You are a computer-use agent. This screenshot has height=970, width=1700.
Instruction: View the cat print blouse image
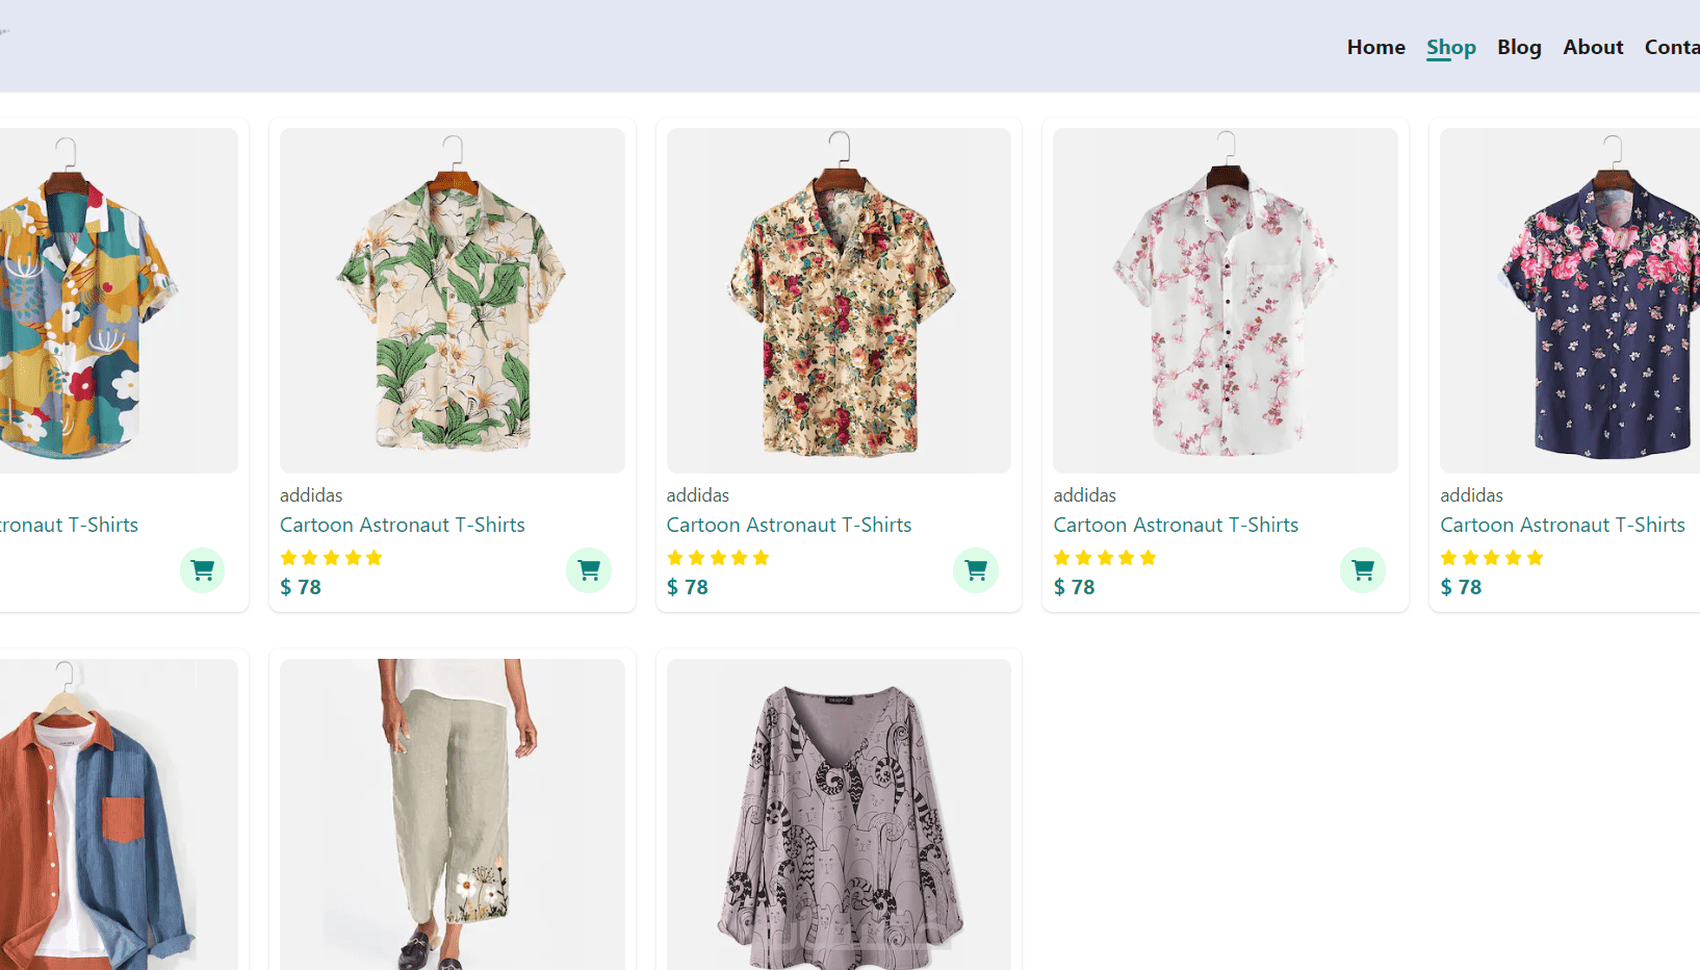tap(838, 812)
